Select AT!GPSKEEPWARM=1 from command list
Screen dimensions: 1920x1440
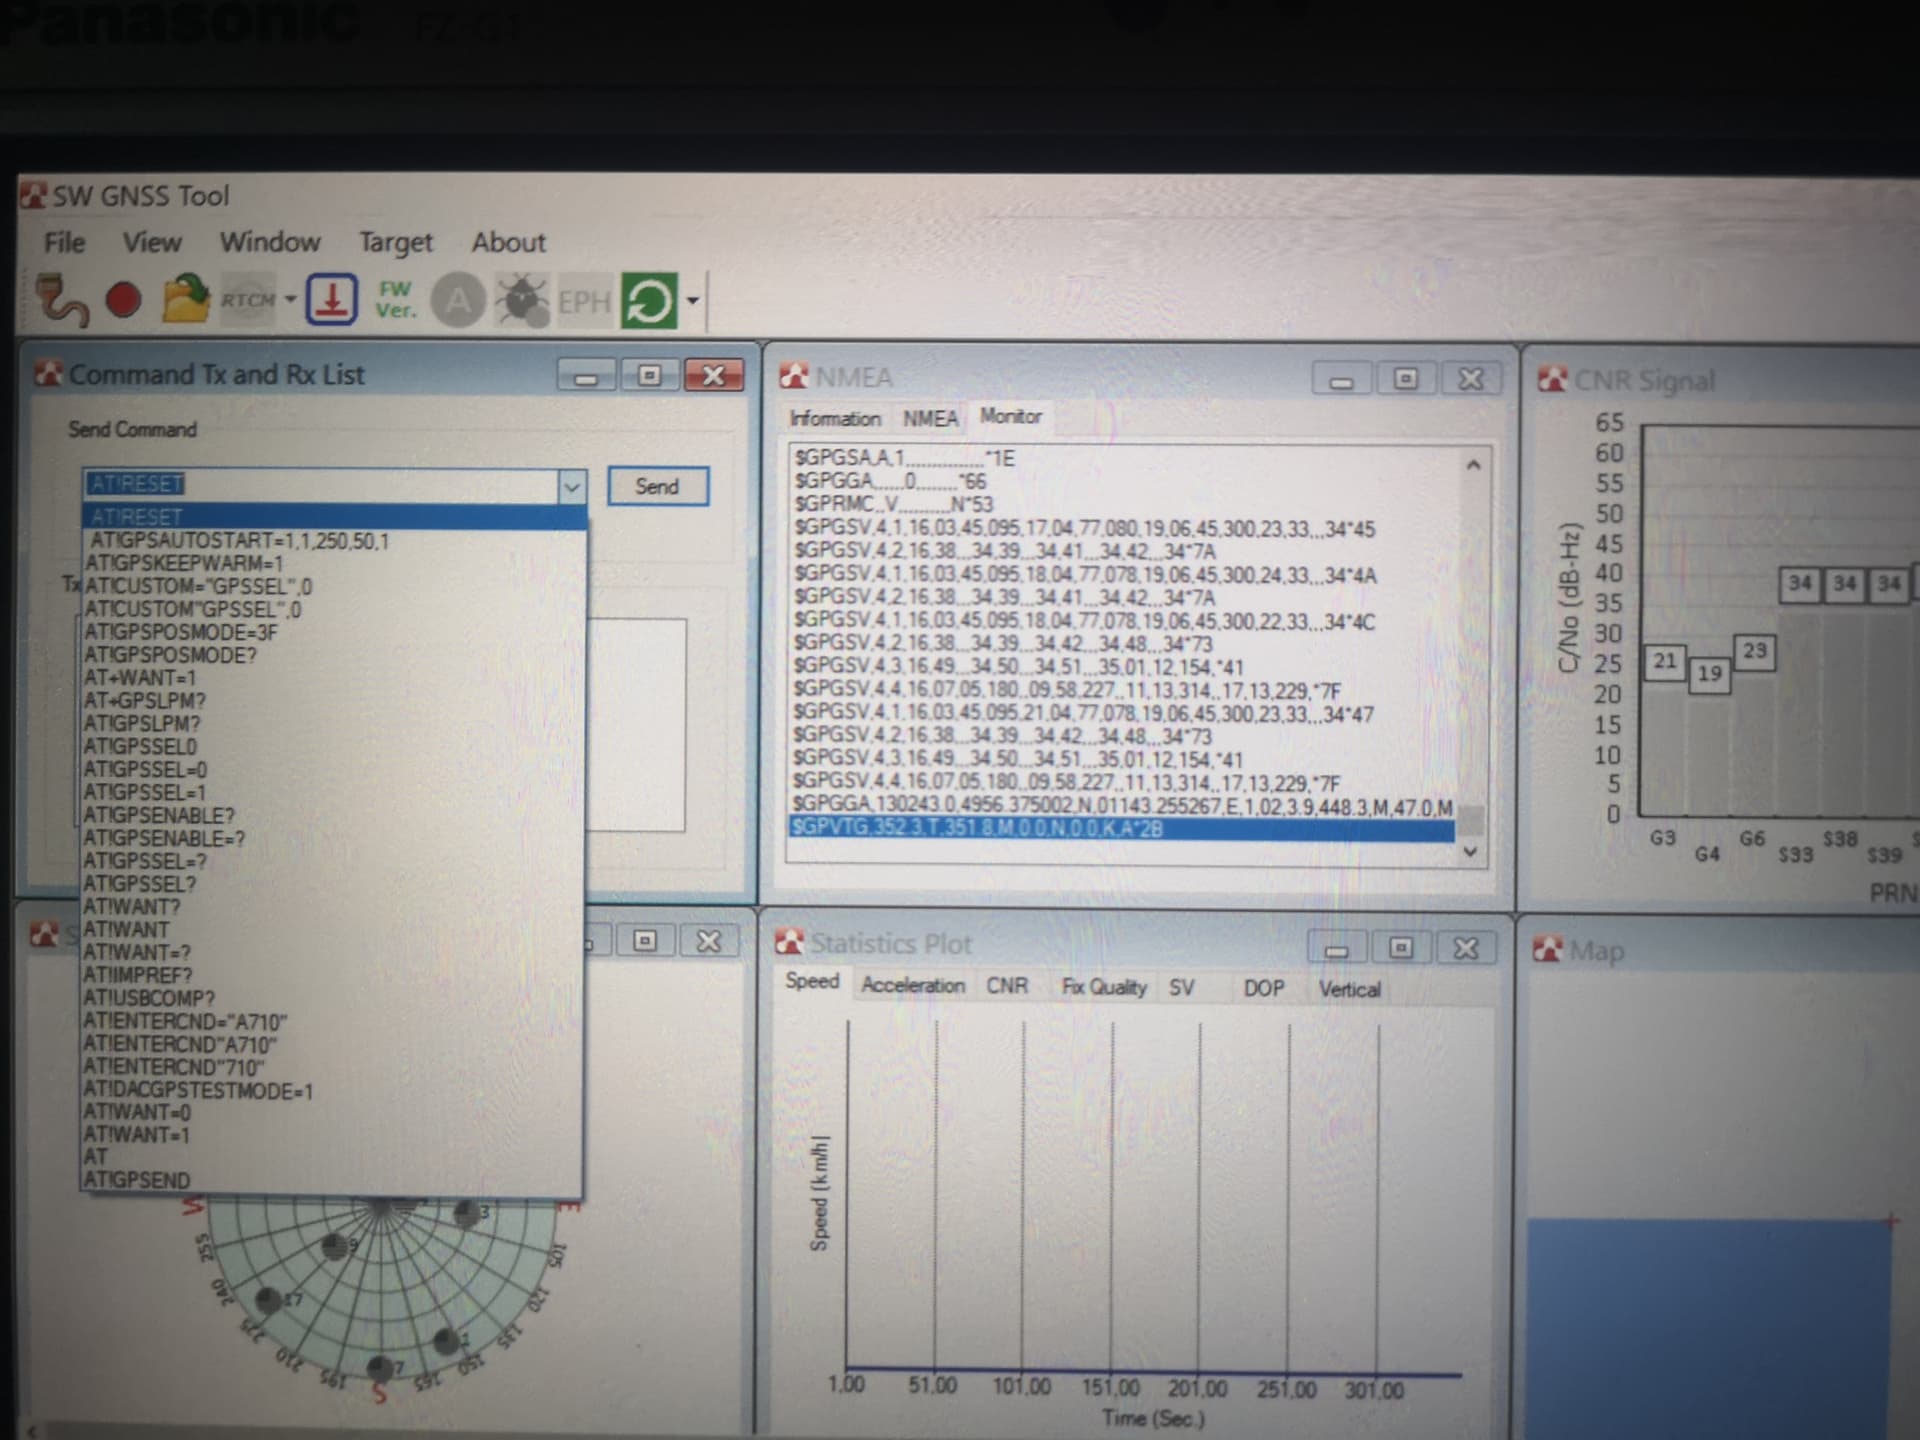pos(184,563)
